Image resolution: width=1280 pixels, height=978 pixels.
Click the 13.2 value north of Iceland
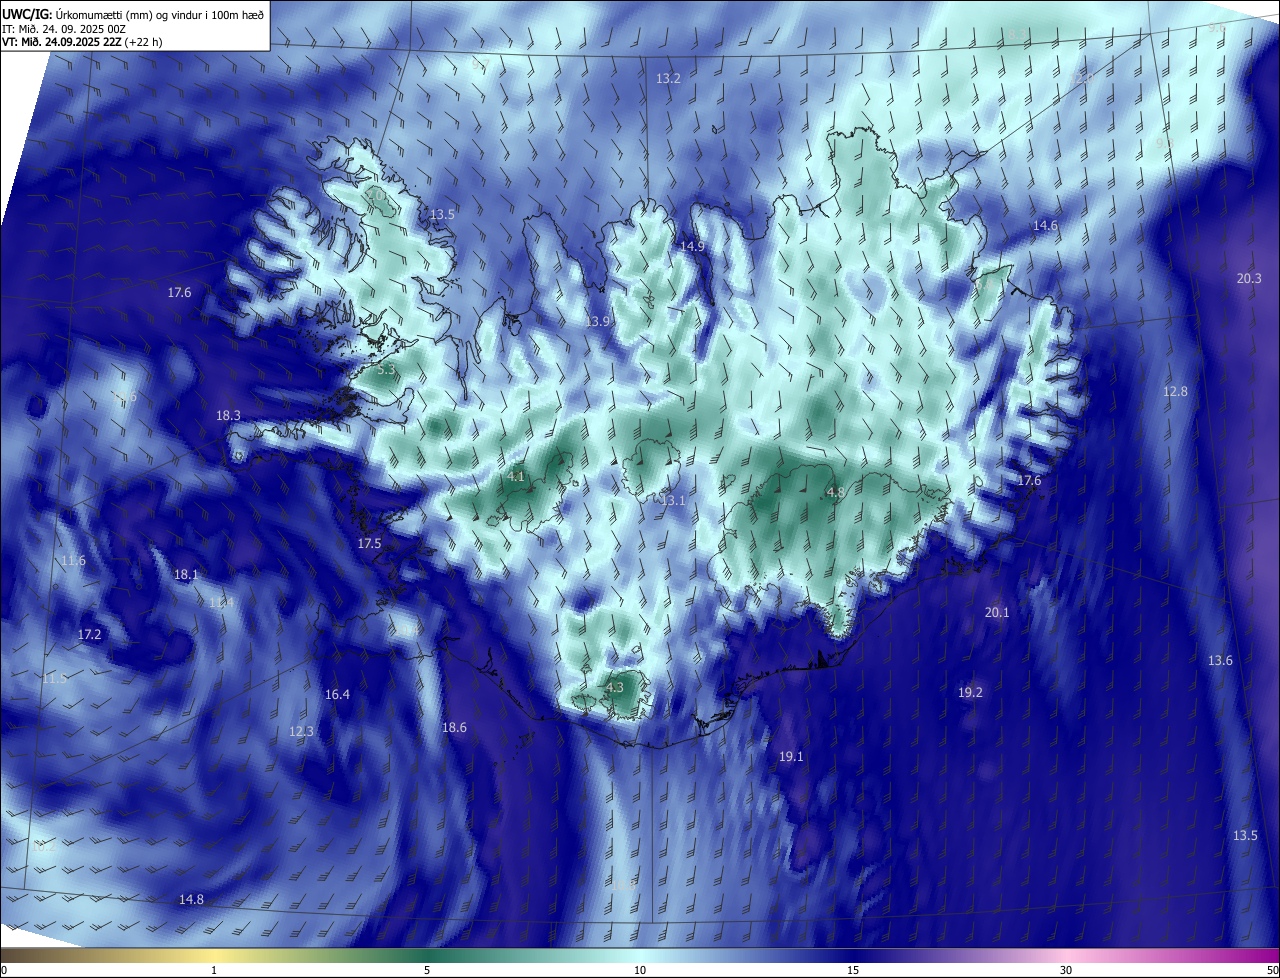[668, 78]
